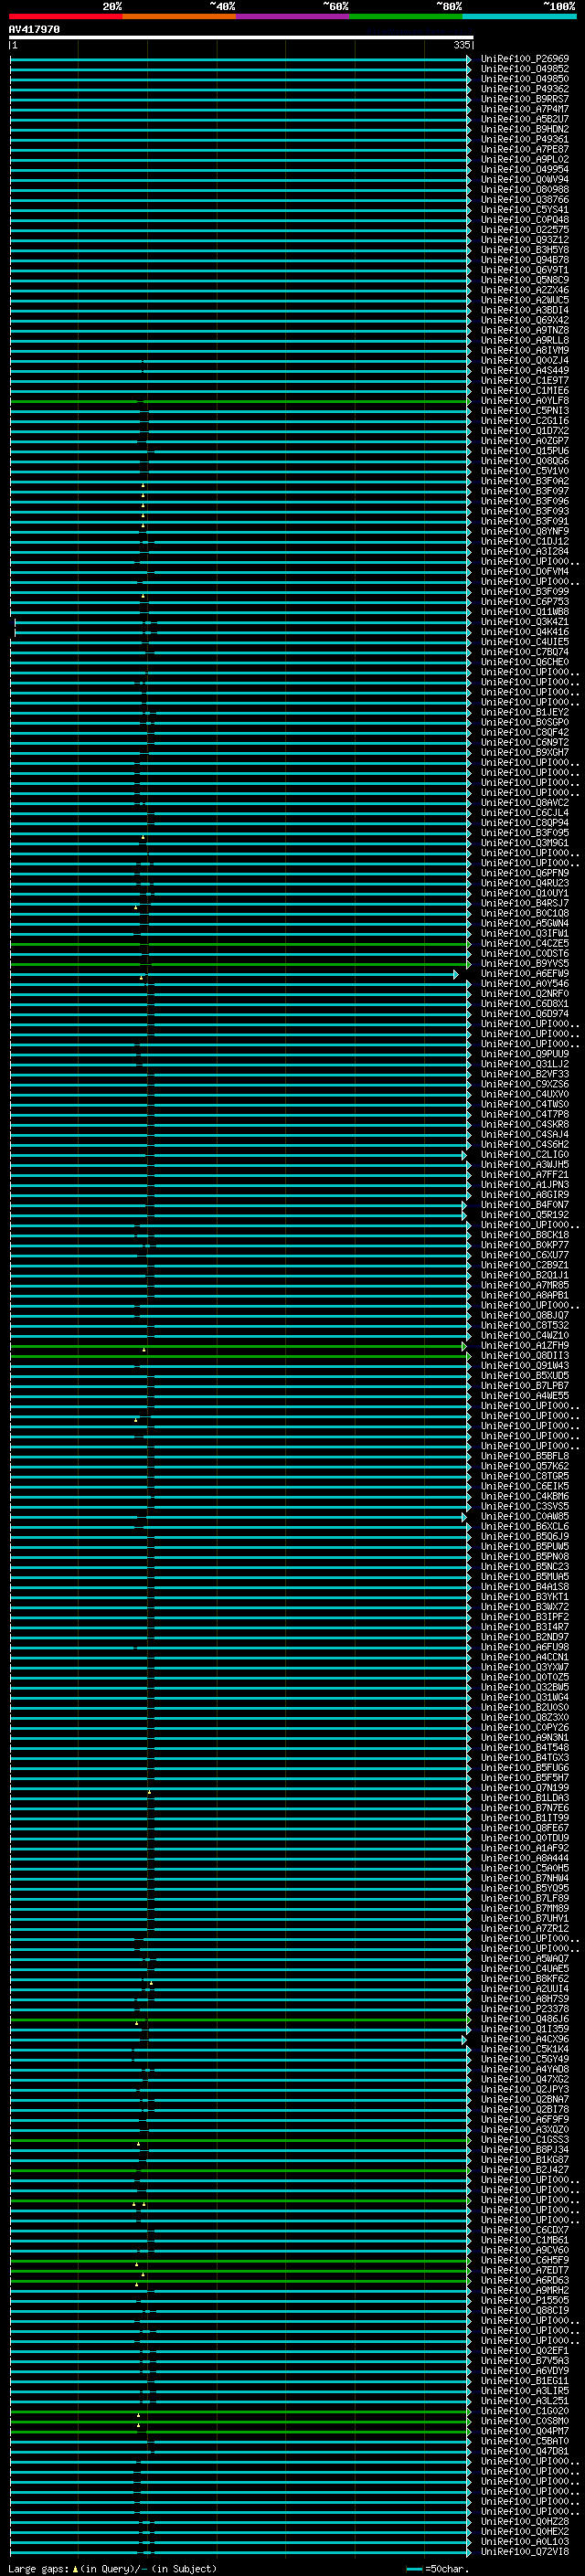Open hit UniRef100_O49852
The height and width of the screenshot is (2576, 585).
coord(525,69)
